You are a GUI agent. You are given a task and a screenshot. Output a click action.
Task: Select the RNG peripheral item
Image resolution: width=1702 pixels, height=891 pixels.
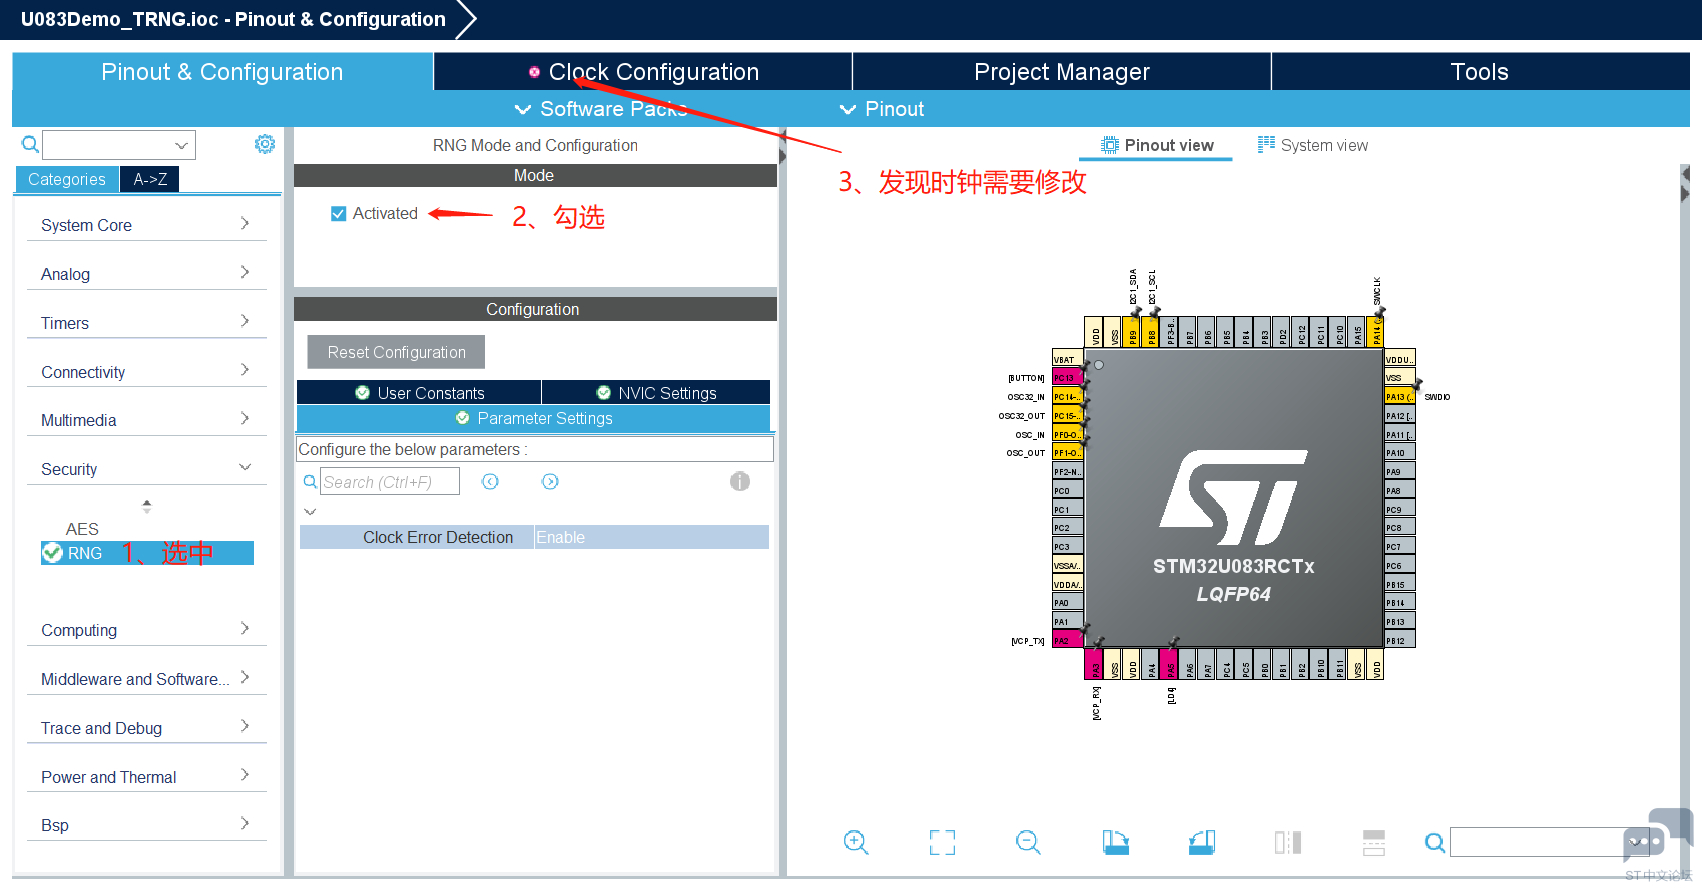click(147, 553)
